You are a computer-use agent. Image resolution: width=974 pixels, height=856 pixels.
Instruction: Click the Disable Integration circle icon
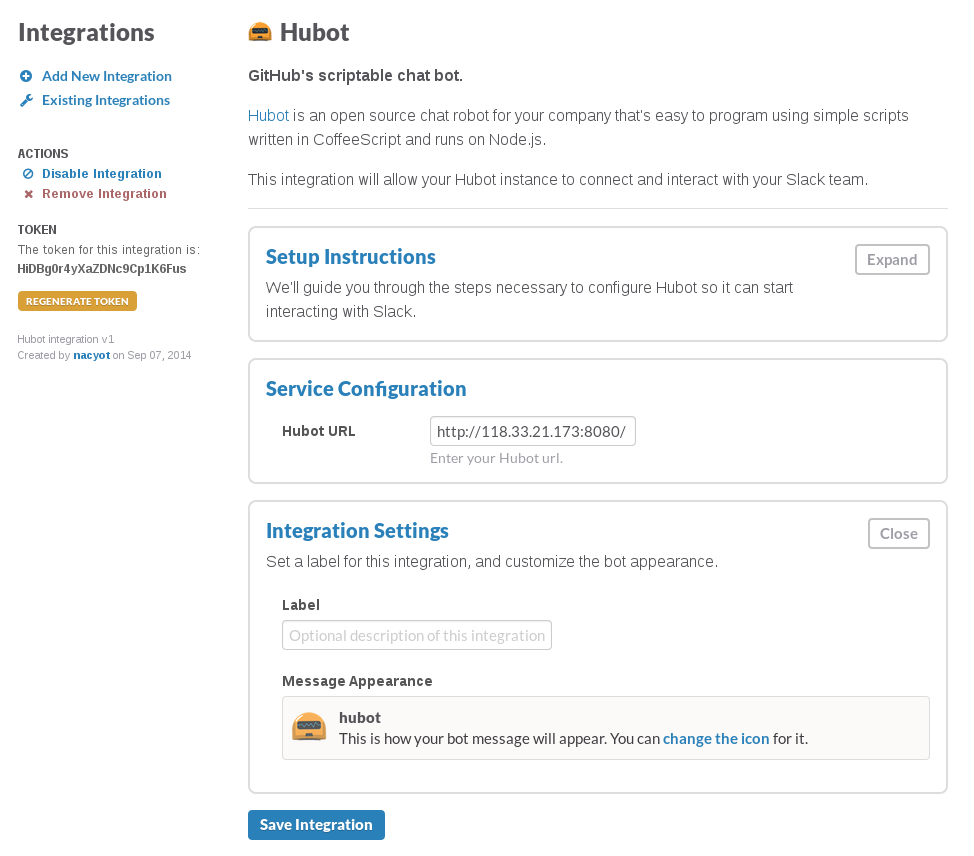point(28,174)
